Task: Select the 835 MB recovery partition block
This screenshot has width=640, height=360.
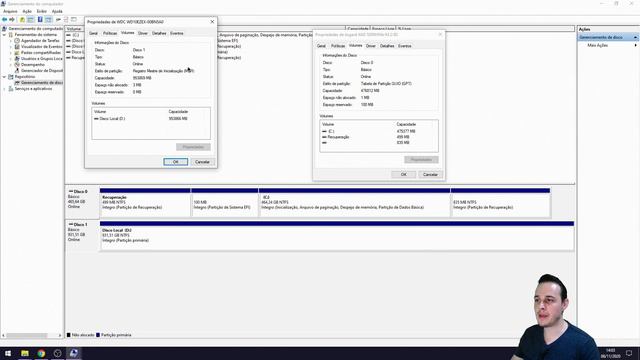Action: click(x=500, y=203)
